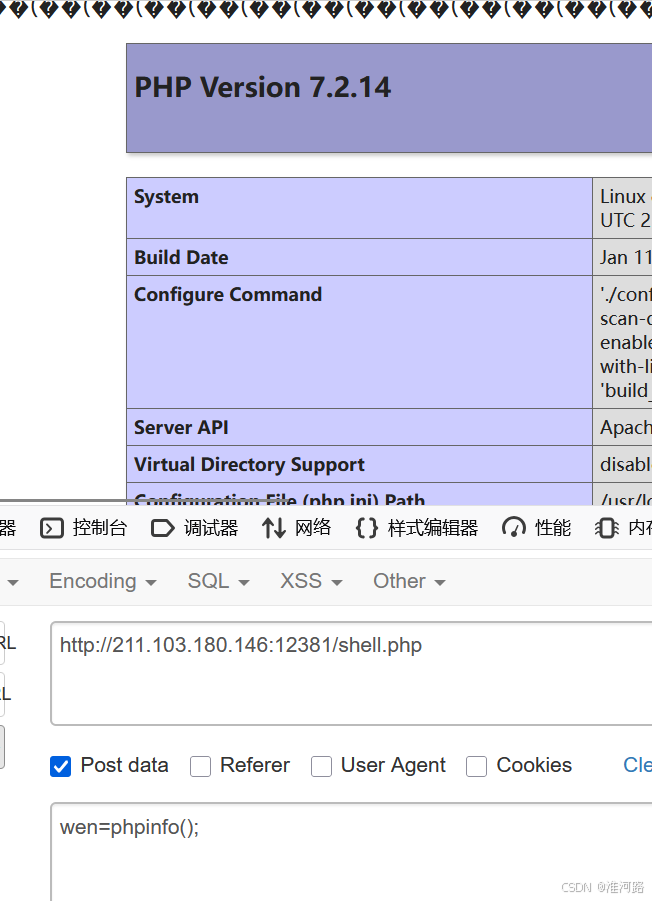This screenshot has width=652, height=901.
Task: Open the 样式编辑器 style editor tab
Action: (416, 527)
